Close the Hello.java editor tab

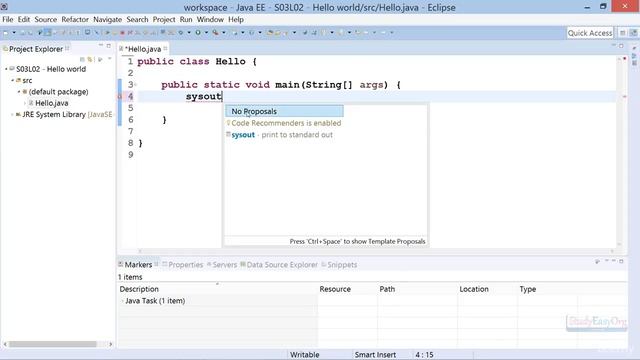[x=165, y=49]
